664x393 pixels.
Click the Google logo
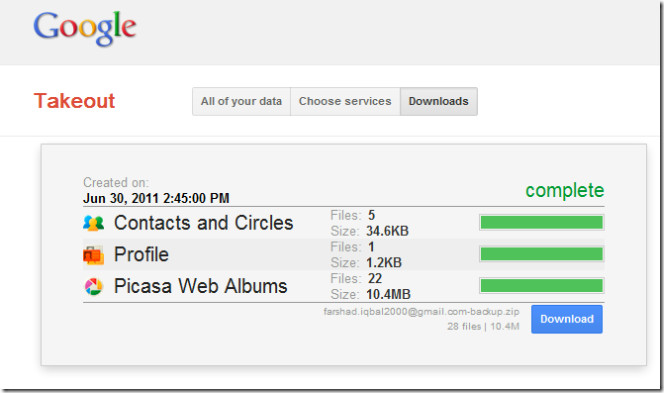click(85, 28)
